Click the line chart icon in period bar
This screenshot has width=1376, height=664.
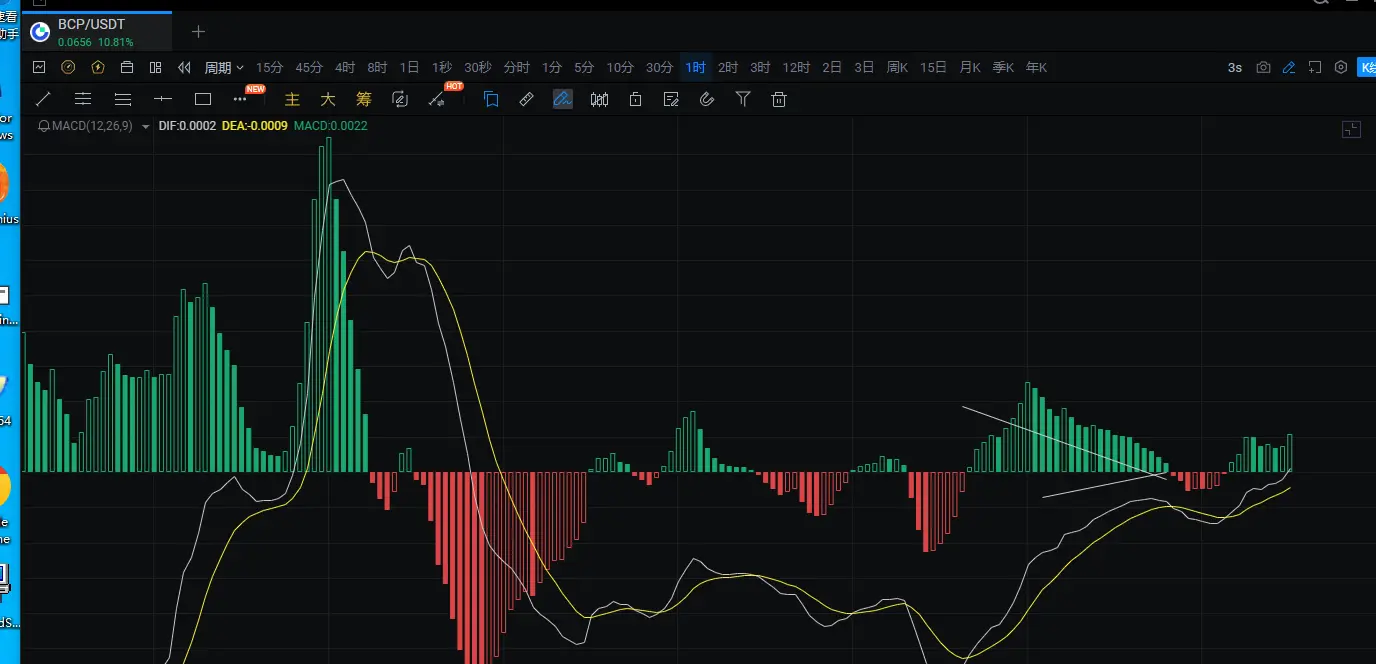click(x=39, y=67)
